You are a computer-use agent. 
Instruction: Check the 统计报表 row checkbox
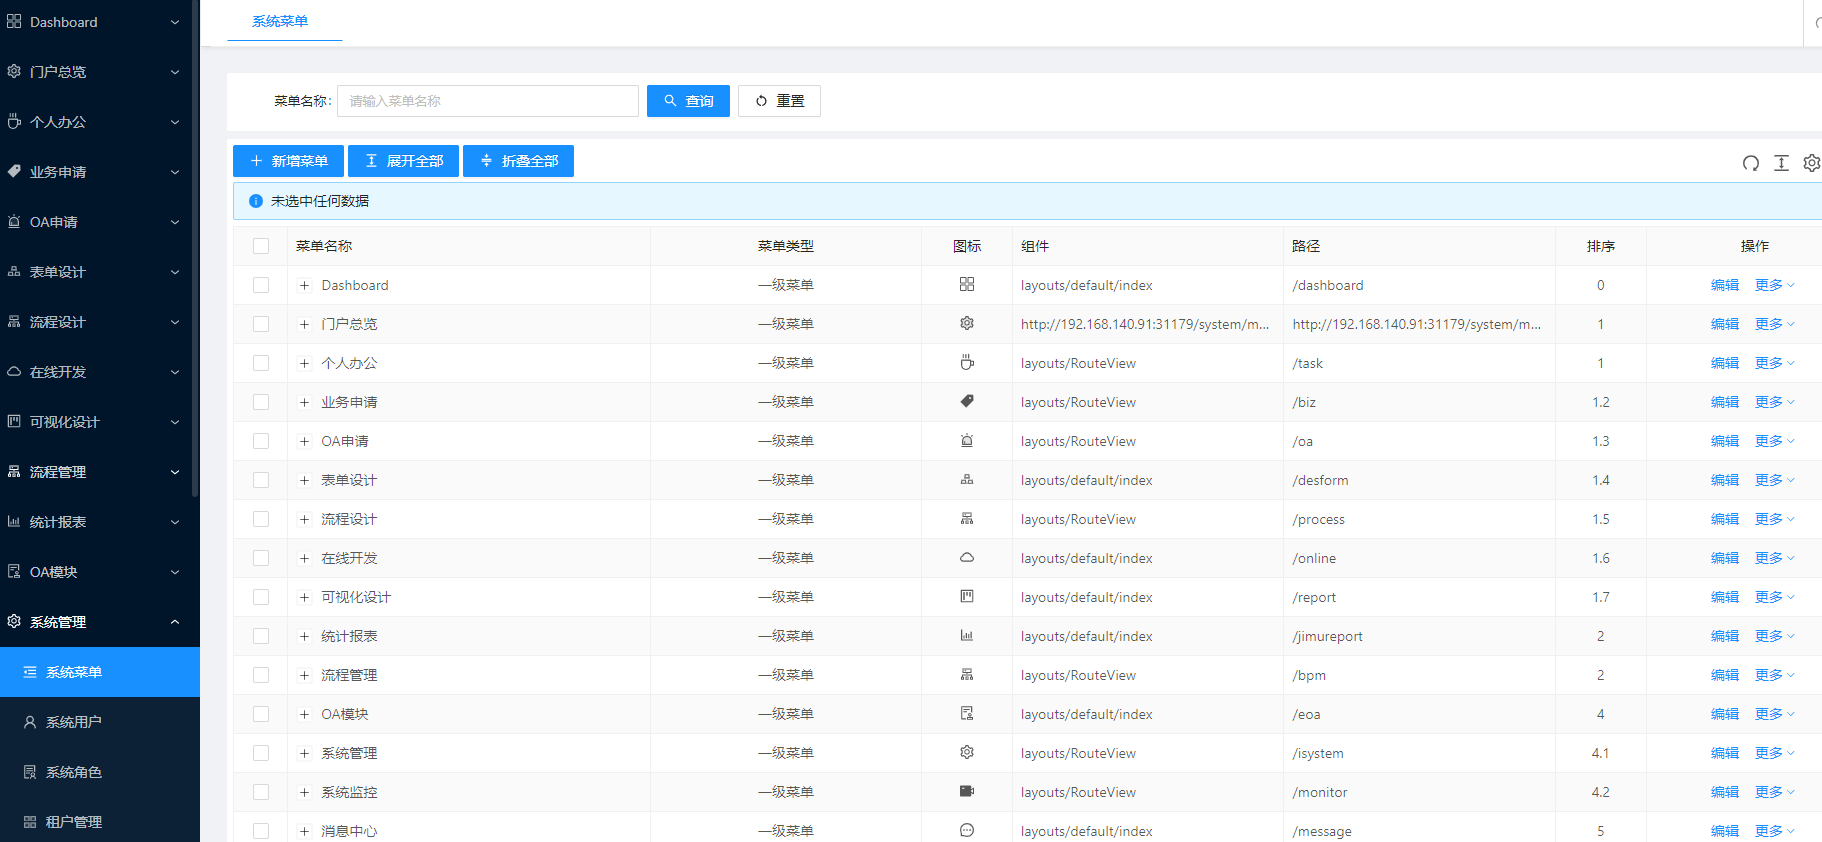[x=261, y=636]
